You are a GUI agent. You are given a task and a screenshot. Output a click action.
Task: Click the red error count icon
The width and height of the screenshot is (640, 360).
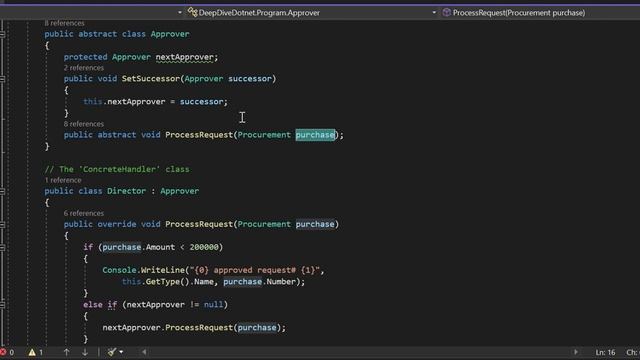tap(3, 352)
